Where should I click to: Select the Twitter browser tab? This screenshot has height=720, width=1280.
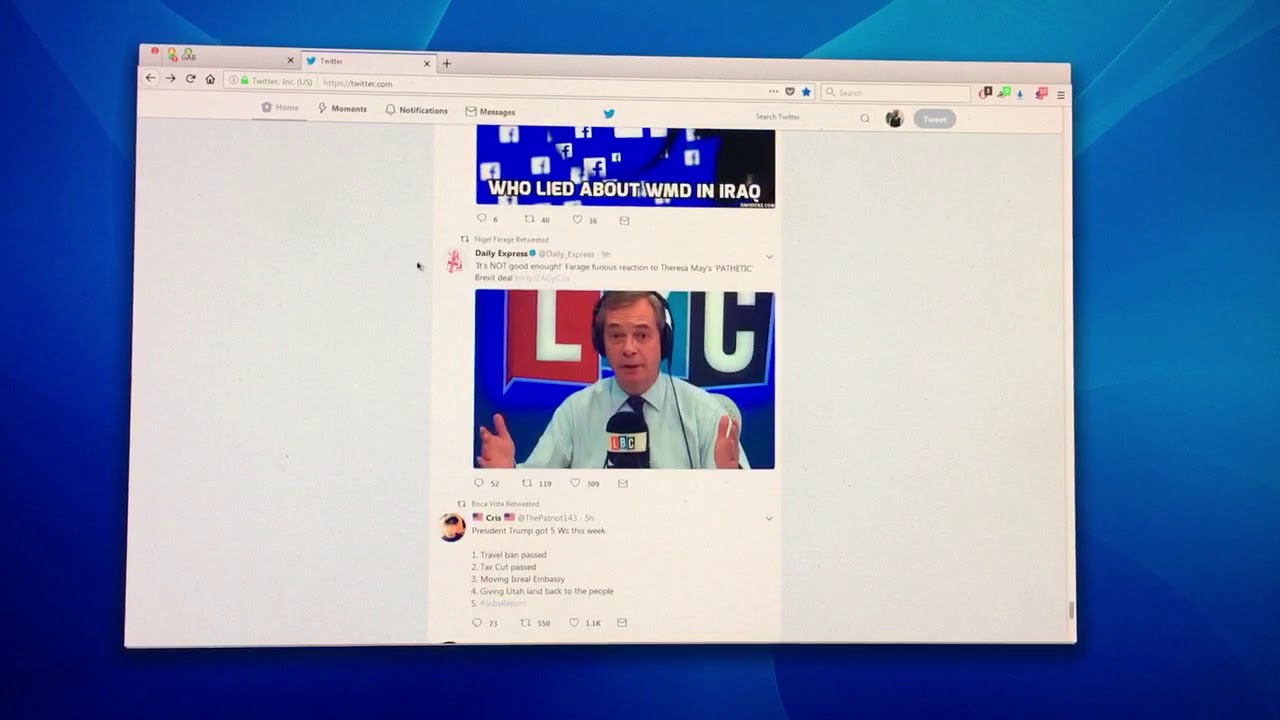click(x=368, y=61)
